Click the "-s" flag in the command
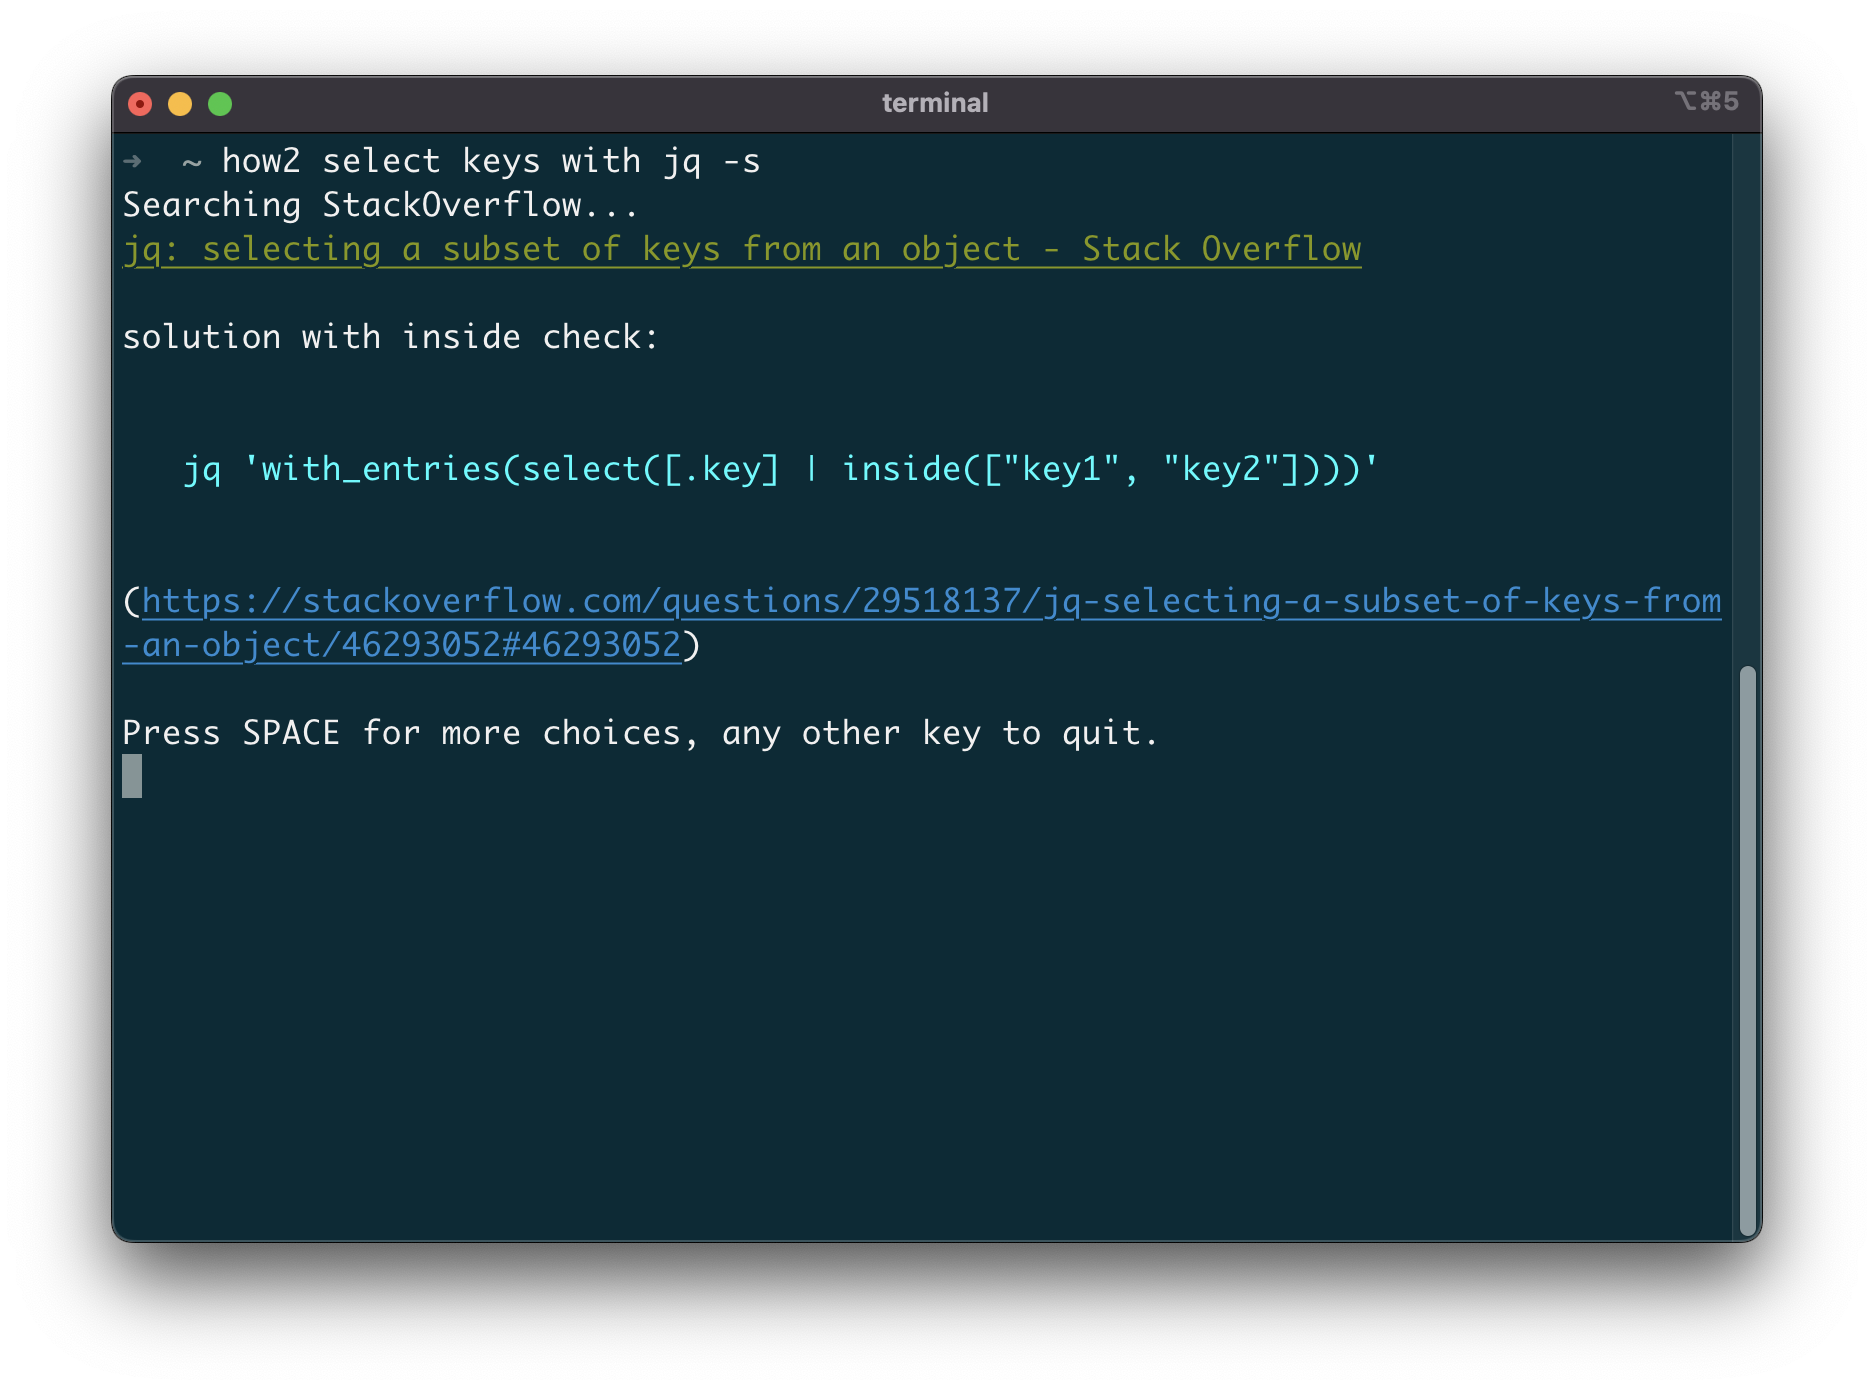Image resolution: width=1874 pixels, height=1390 pixels. click(741, 161)
